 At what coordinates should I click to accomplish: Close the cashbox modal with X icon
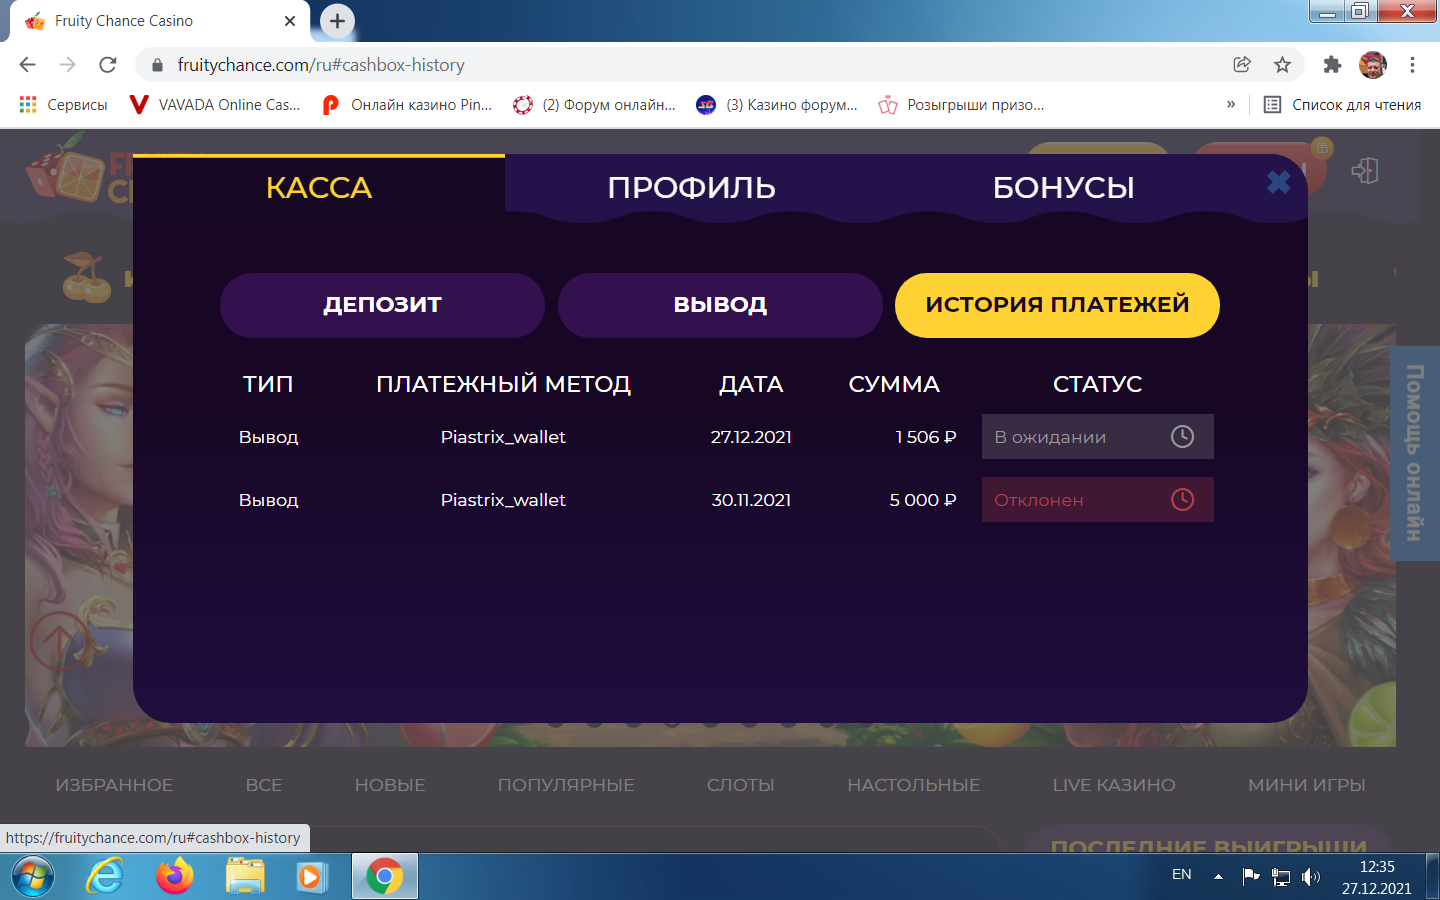[1278, 182]
